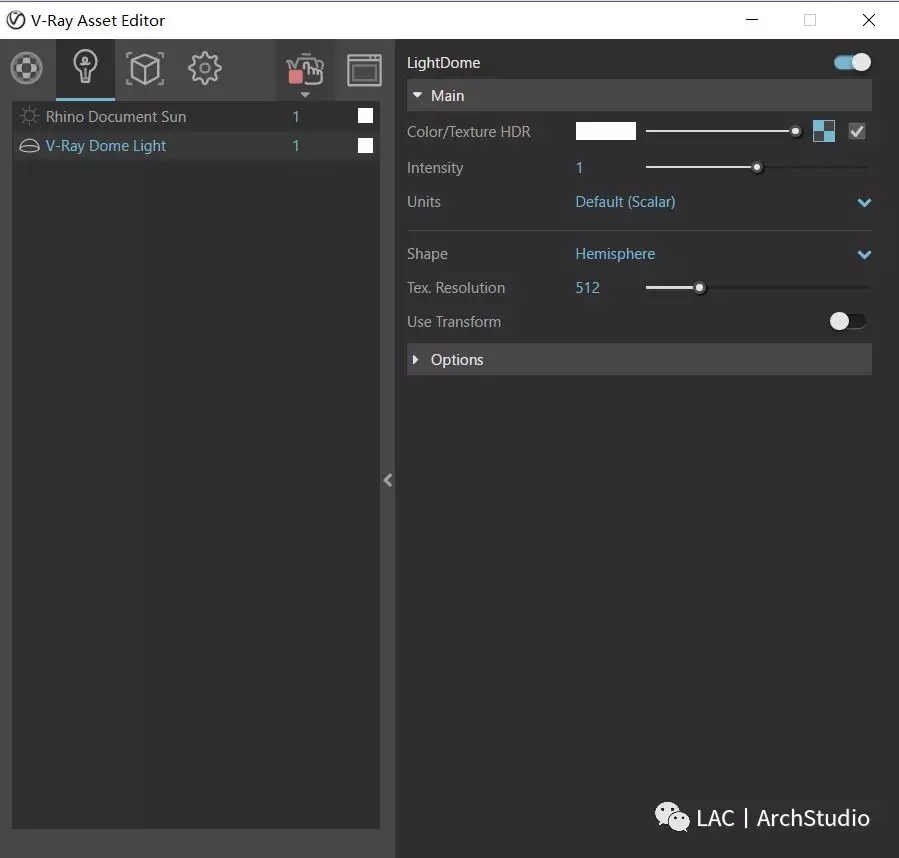
Task: Toggle V-Ray Dome Light dome icon
Action: coord(29,146)
